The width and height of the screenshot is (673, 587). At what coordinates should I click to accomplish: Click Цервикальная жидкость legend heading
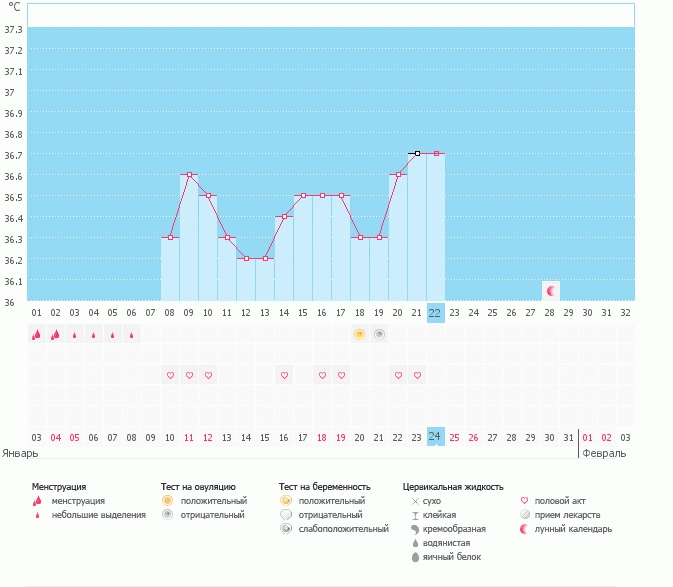[453, 487]
